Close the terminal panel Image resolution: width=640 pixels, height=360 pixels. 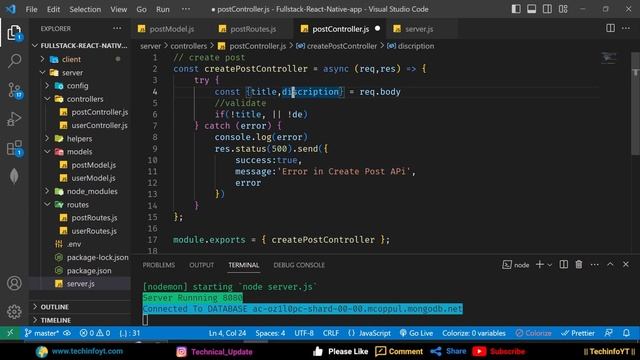click(626, 264)
